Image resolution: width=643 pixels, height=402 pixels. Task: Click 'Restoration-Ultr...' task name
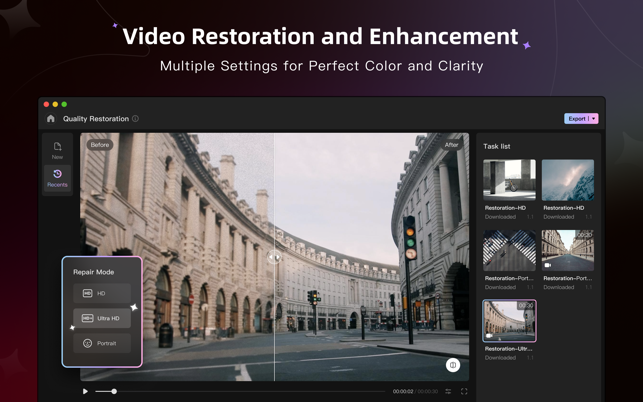(508, 349)
